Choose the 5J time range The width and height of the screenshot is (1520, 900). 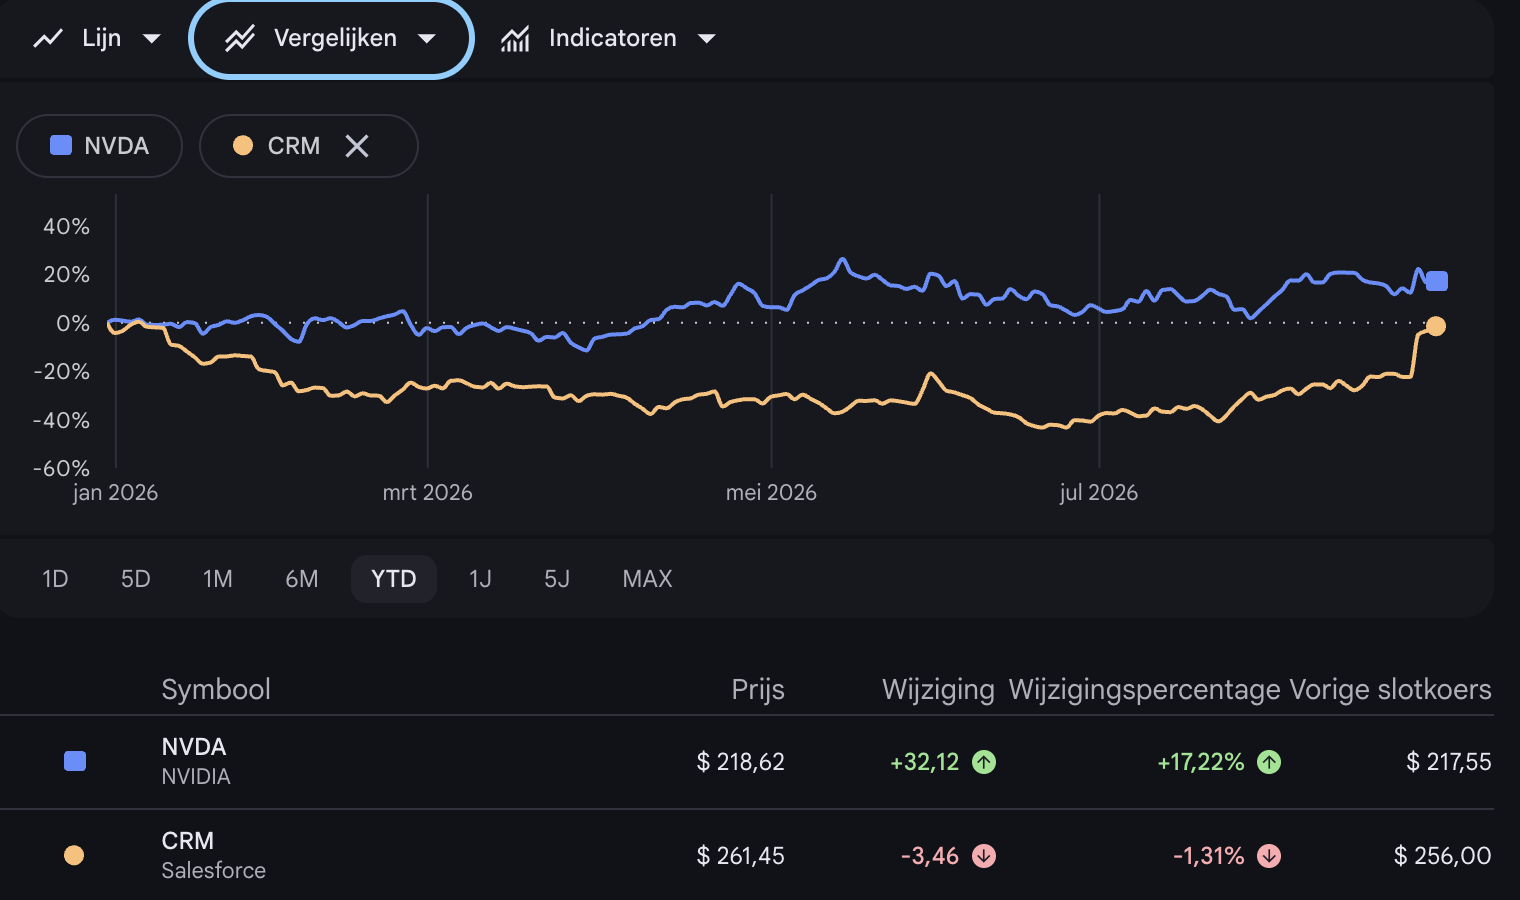(557, 579)
